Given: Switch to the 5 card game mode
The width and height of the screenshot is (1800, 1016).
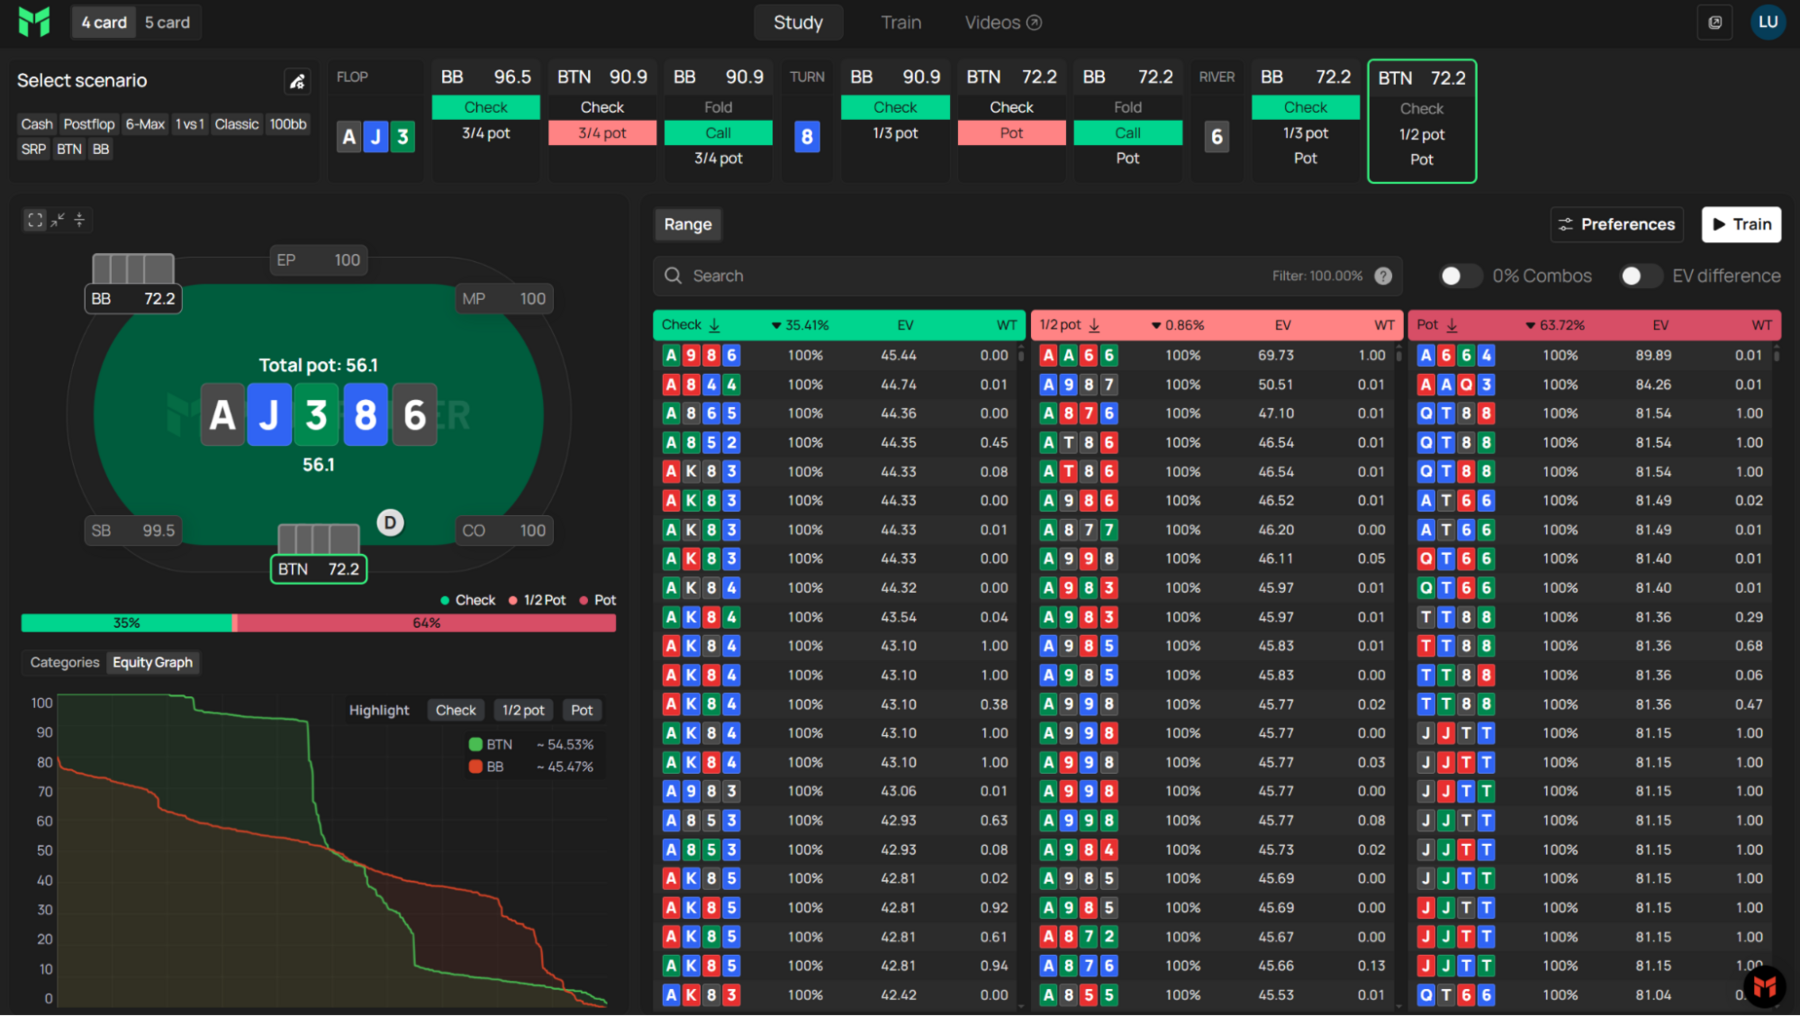Looking at the screenshot, I should tap(167, 22).
